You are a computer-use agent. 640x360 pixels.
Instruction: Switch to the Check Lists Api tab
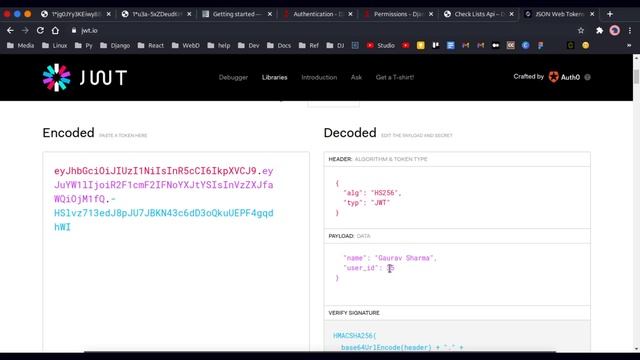pos(479,14)
